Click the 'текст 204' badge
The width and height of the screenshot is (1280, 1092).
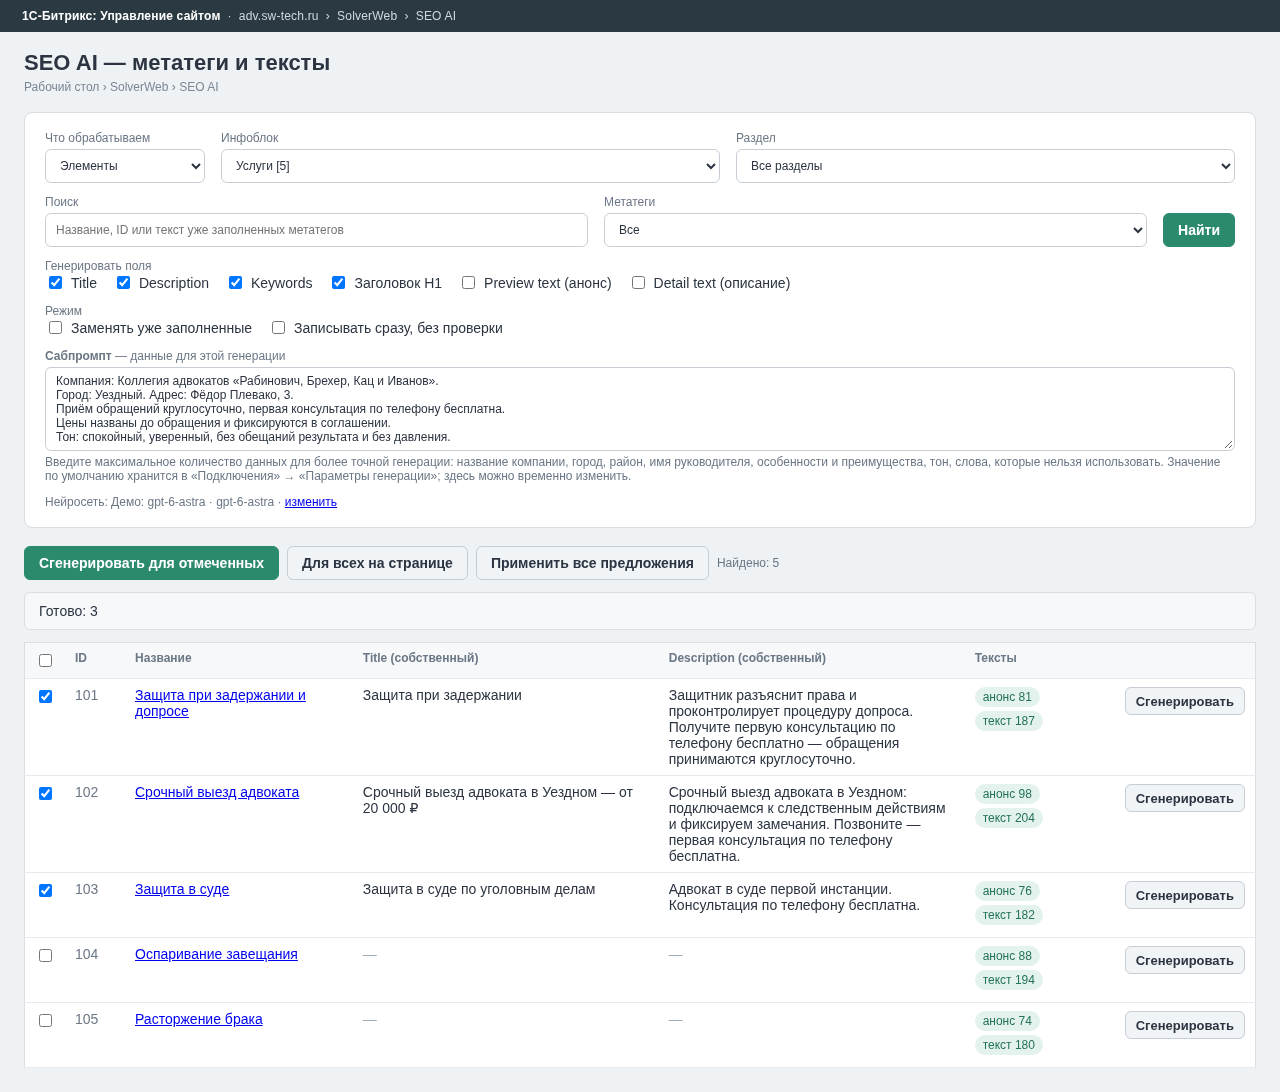point(1009,818)
